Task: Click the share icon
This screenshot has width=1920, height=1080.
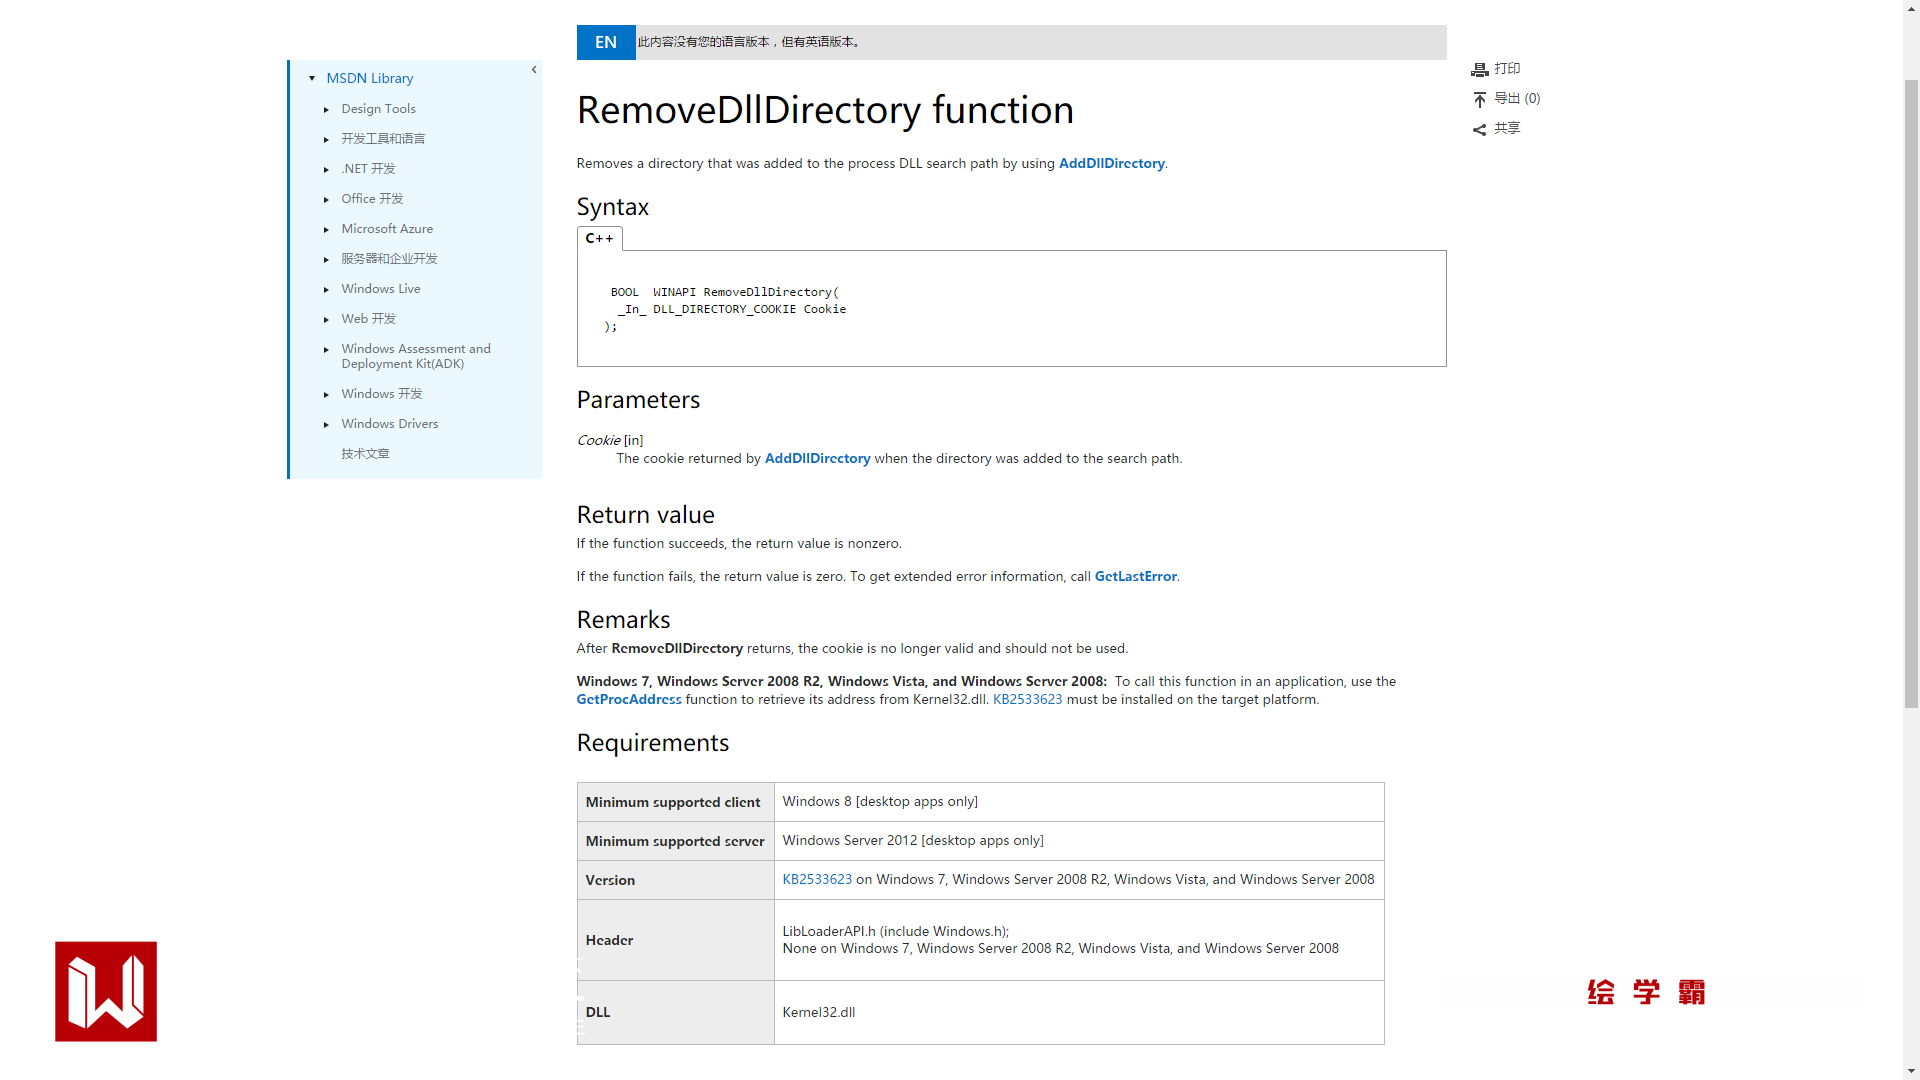Action: pyautogui.click(x=1480, y=129)
